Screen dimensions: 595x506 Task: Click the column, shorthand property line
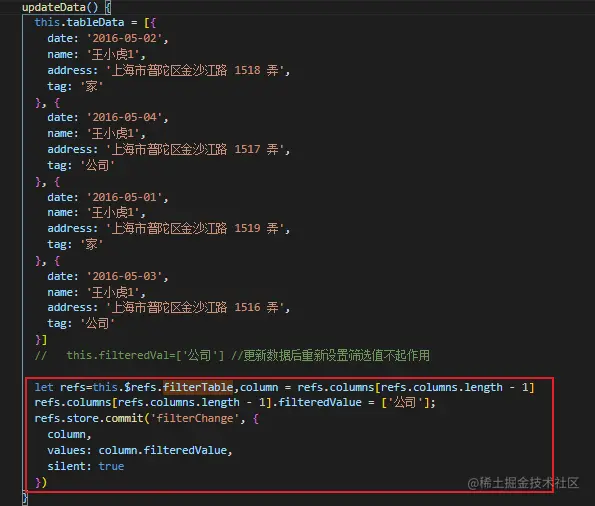69,434
